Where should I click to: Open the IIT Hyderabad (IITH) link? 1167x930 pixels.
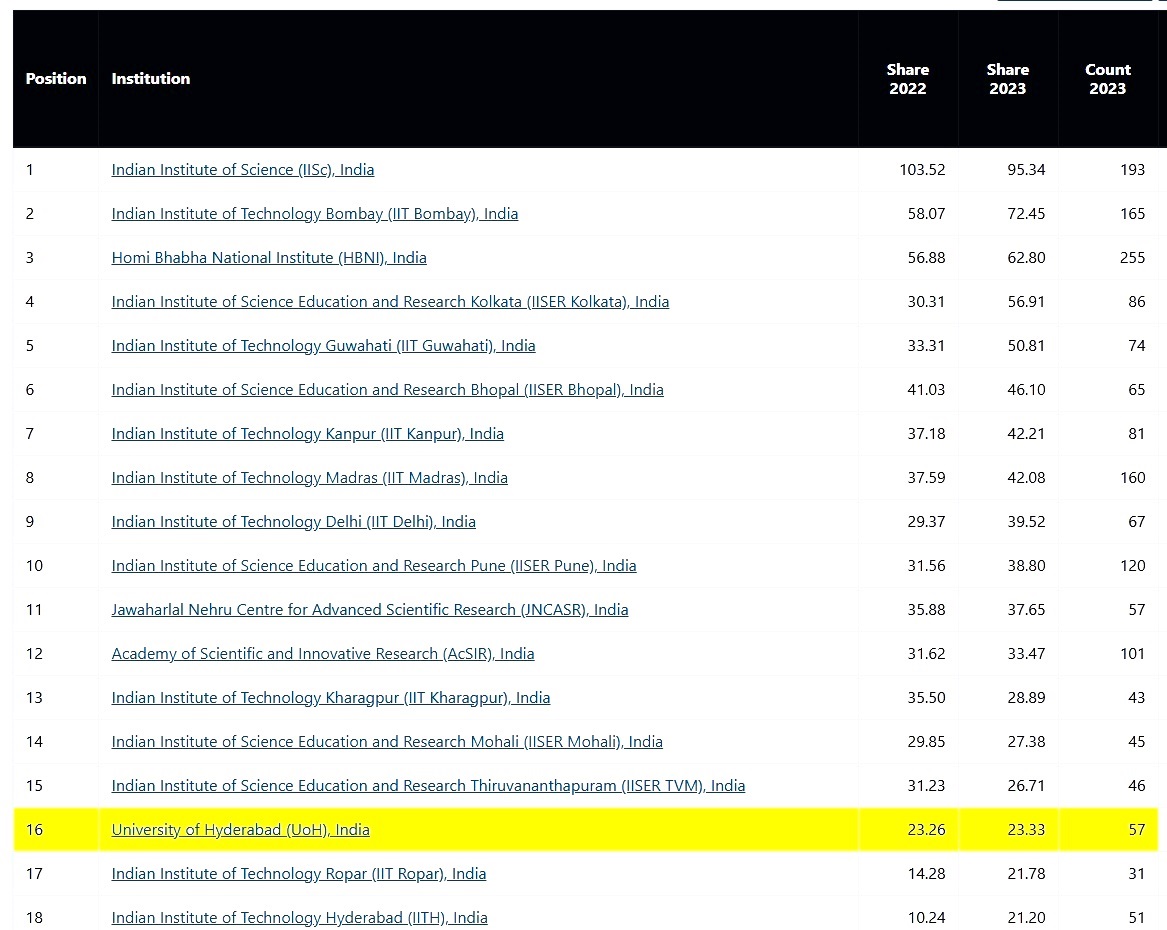(x=299, y=917)
